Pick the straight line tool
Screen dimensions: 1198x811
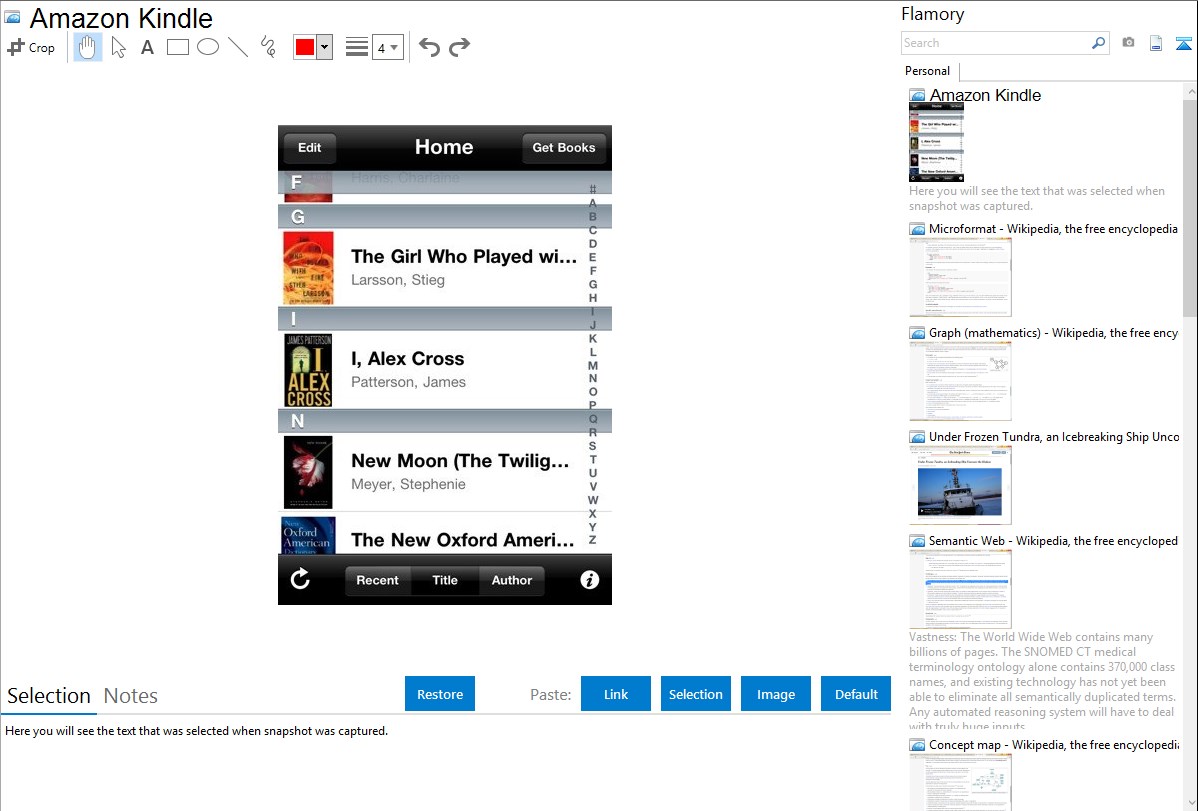238,47
